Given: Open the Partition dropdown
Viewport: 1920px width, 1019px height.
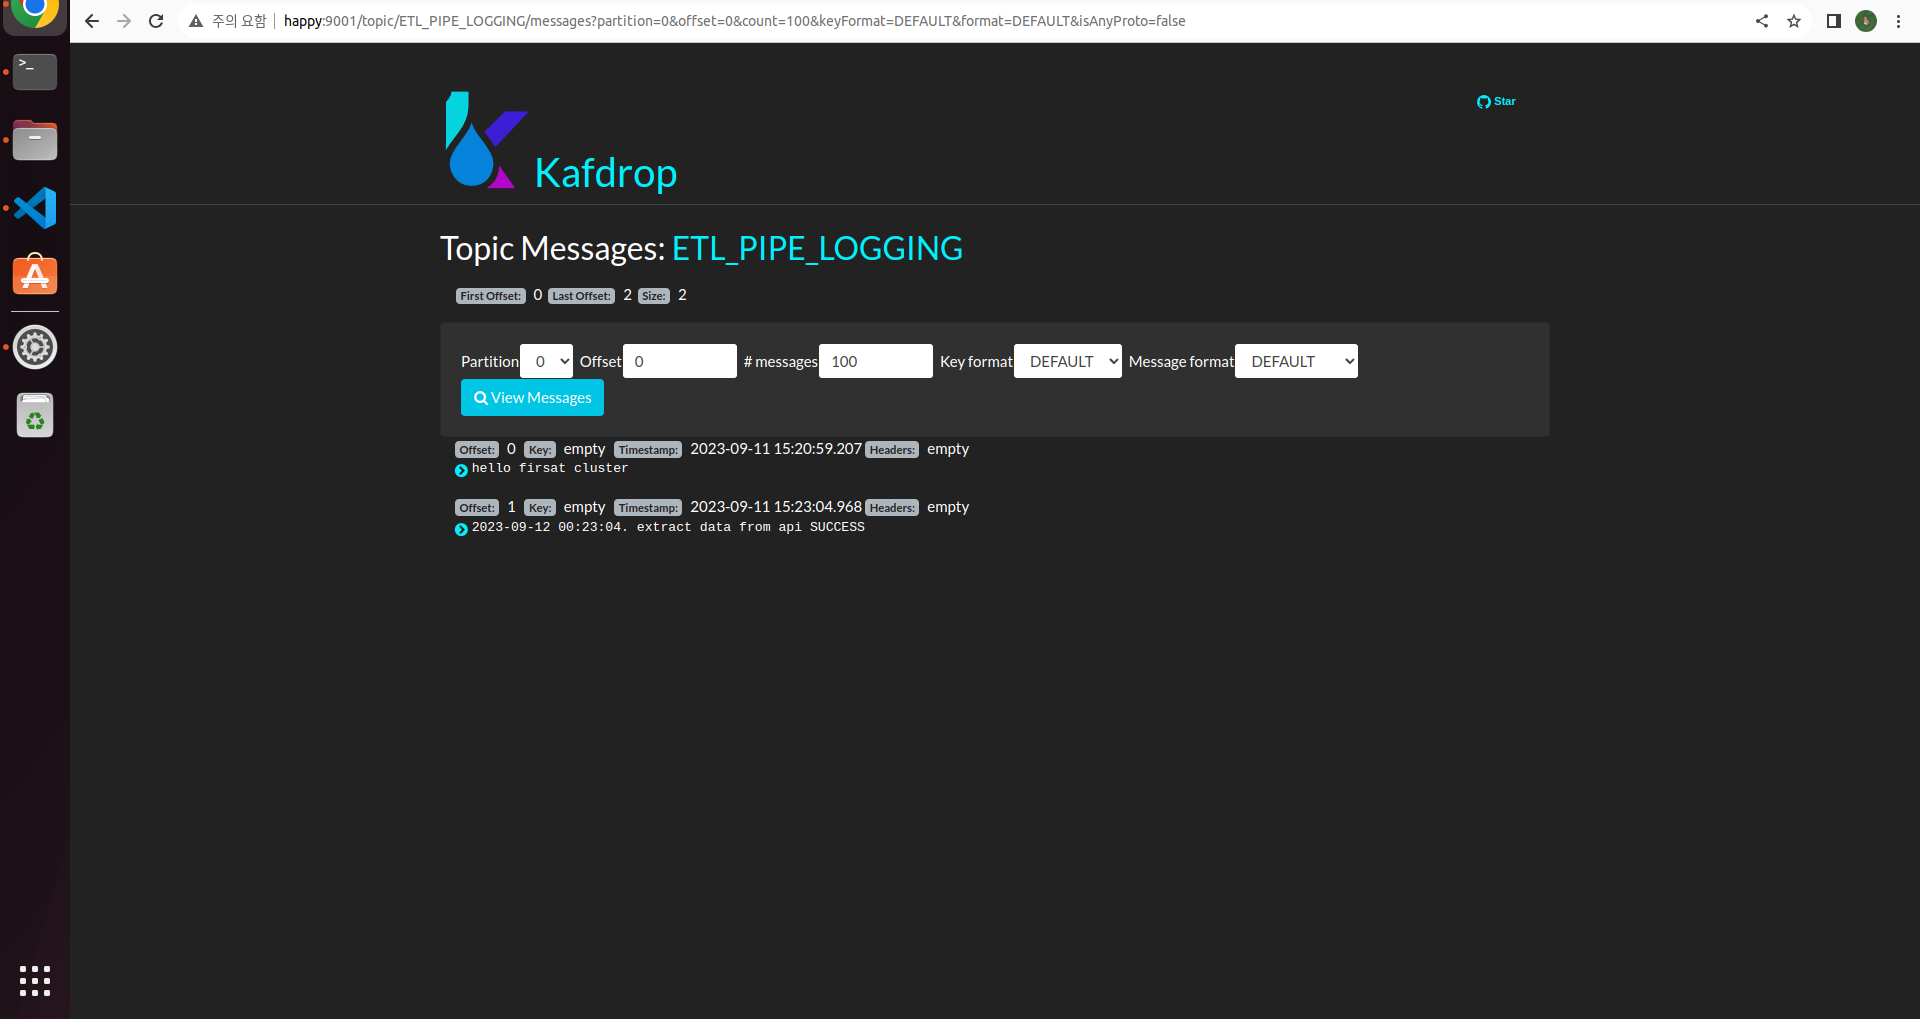Looking at the screenshot, I should coord(546,361).
